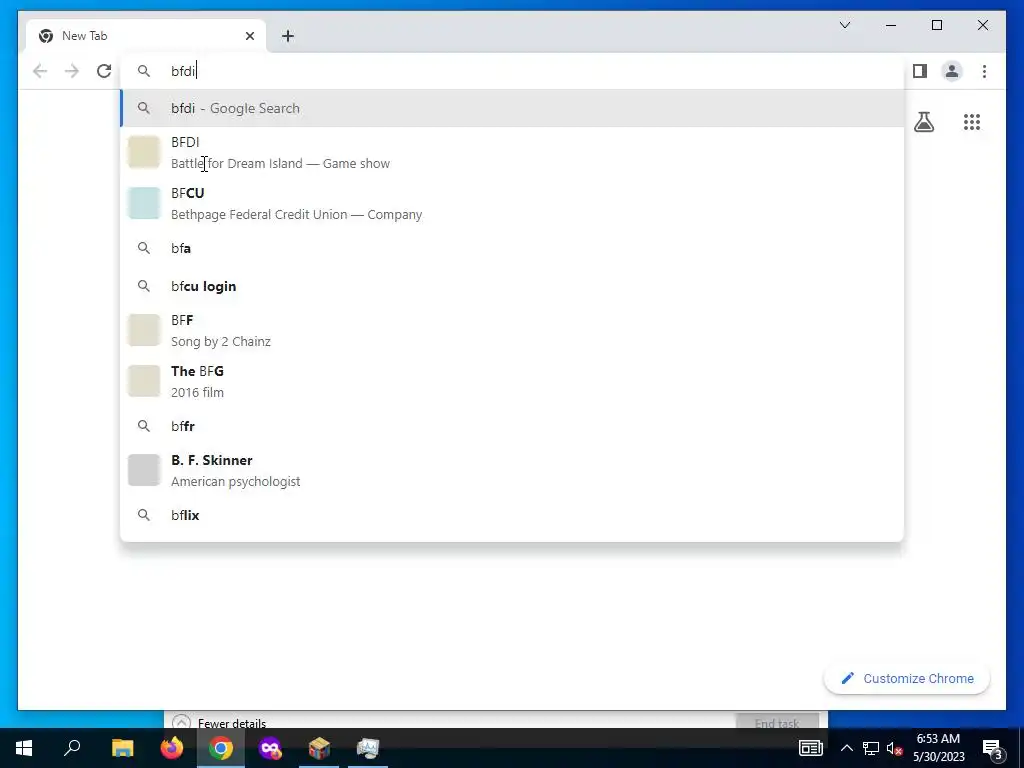Viewport: 1024px width, 768px height.
Task: Click End task in Task Manager
Action: [777, 721]
